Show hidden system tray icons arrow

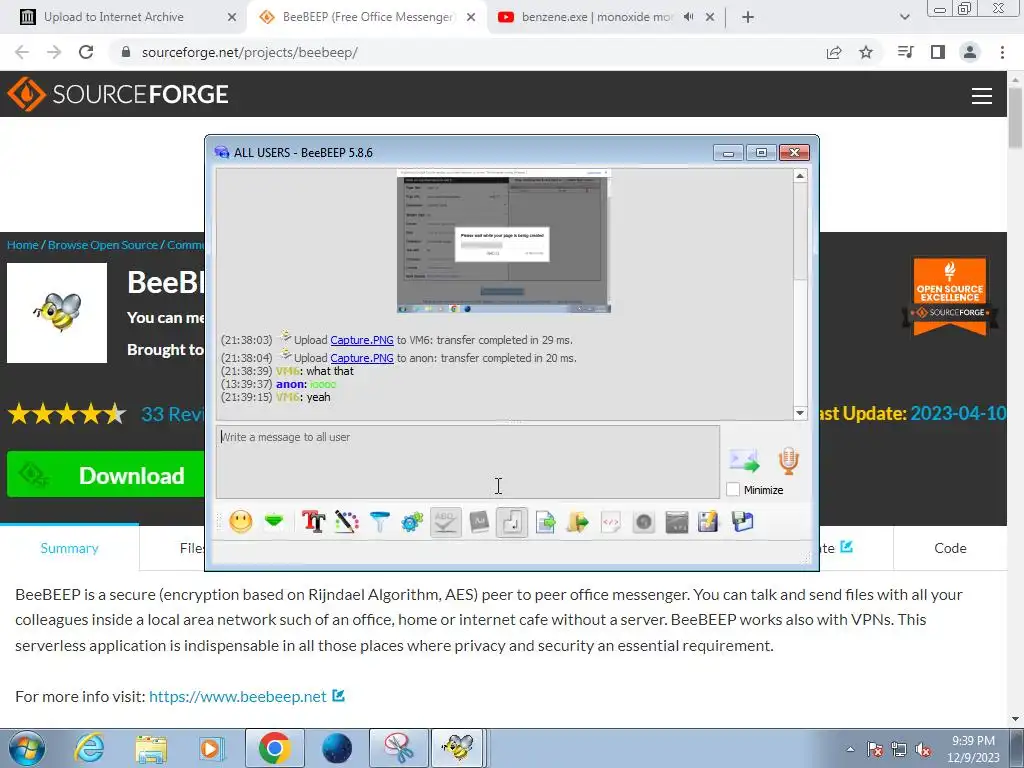click(850, 749)
